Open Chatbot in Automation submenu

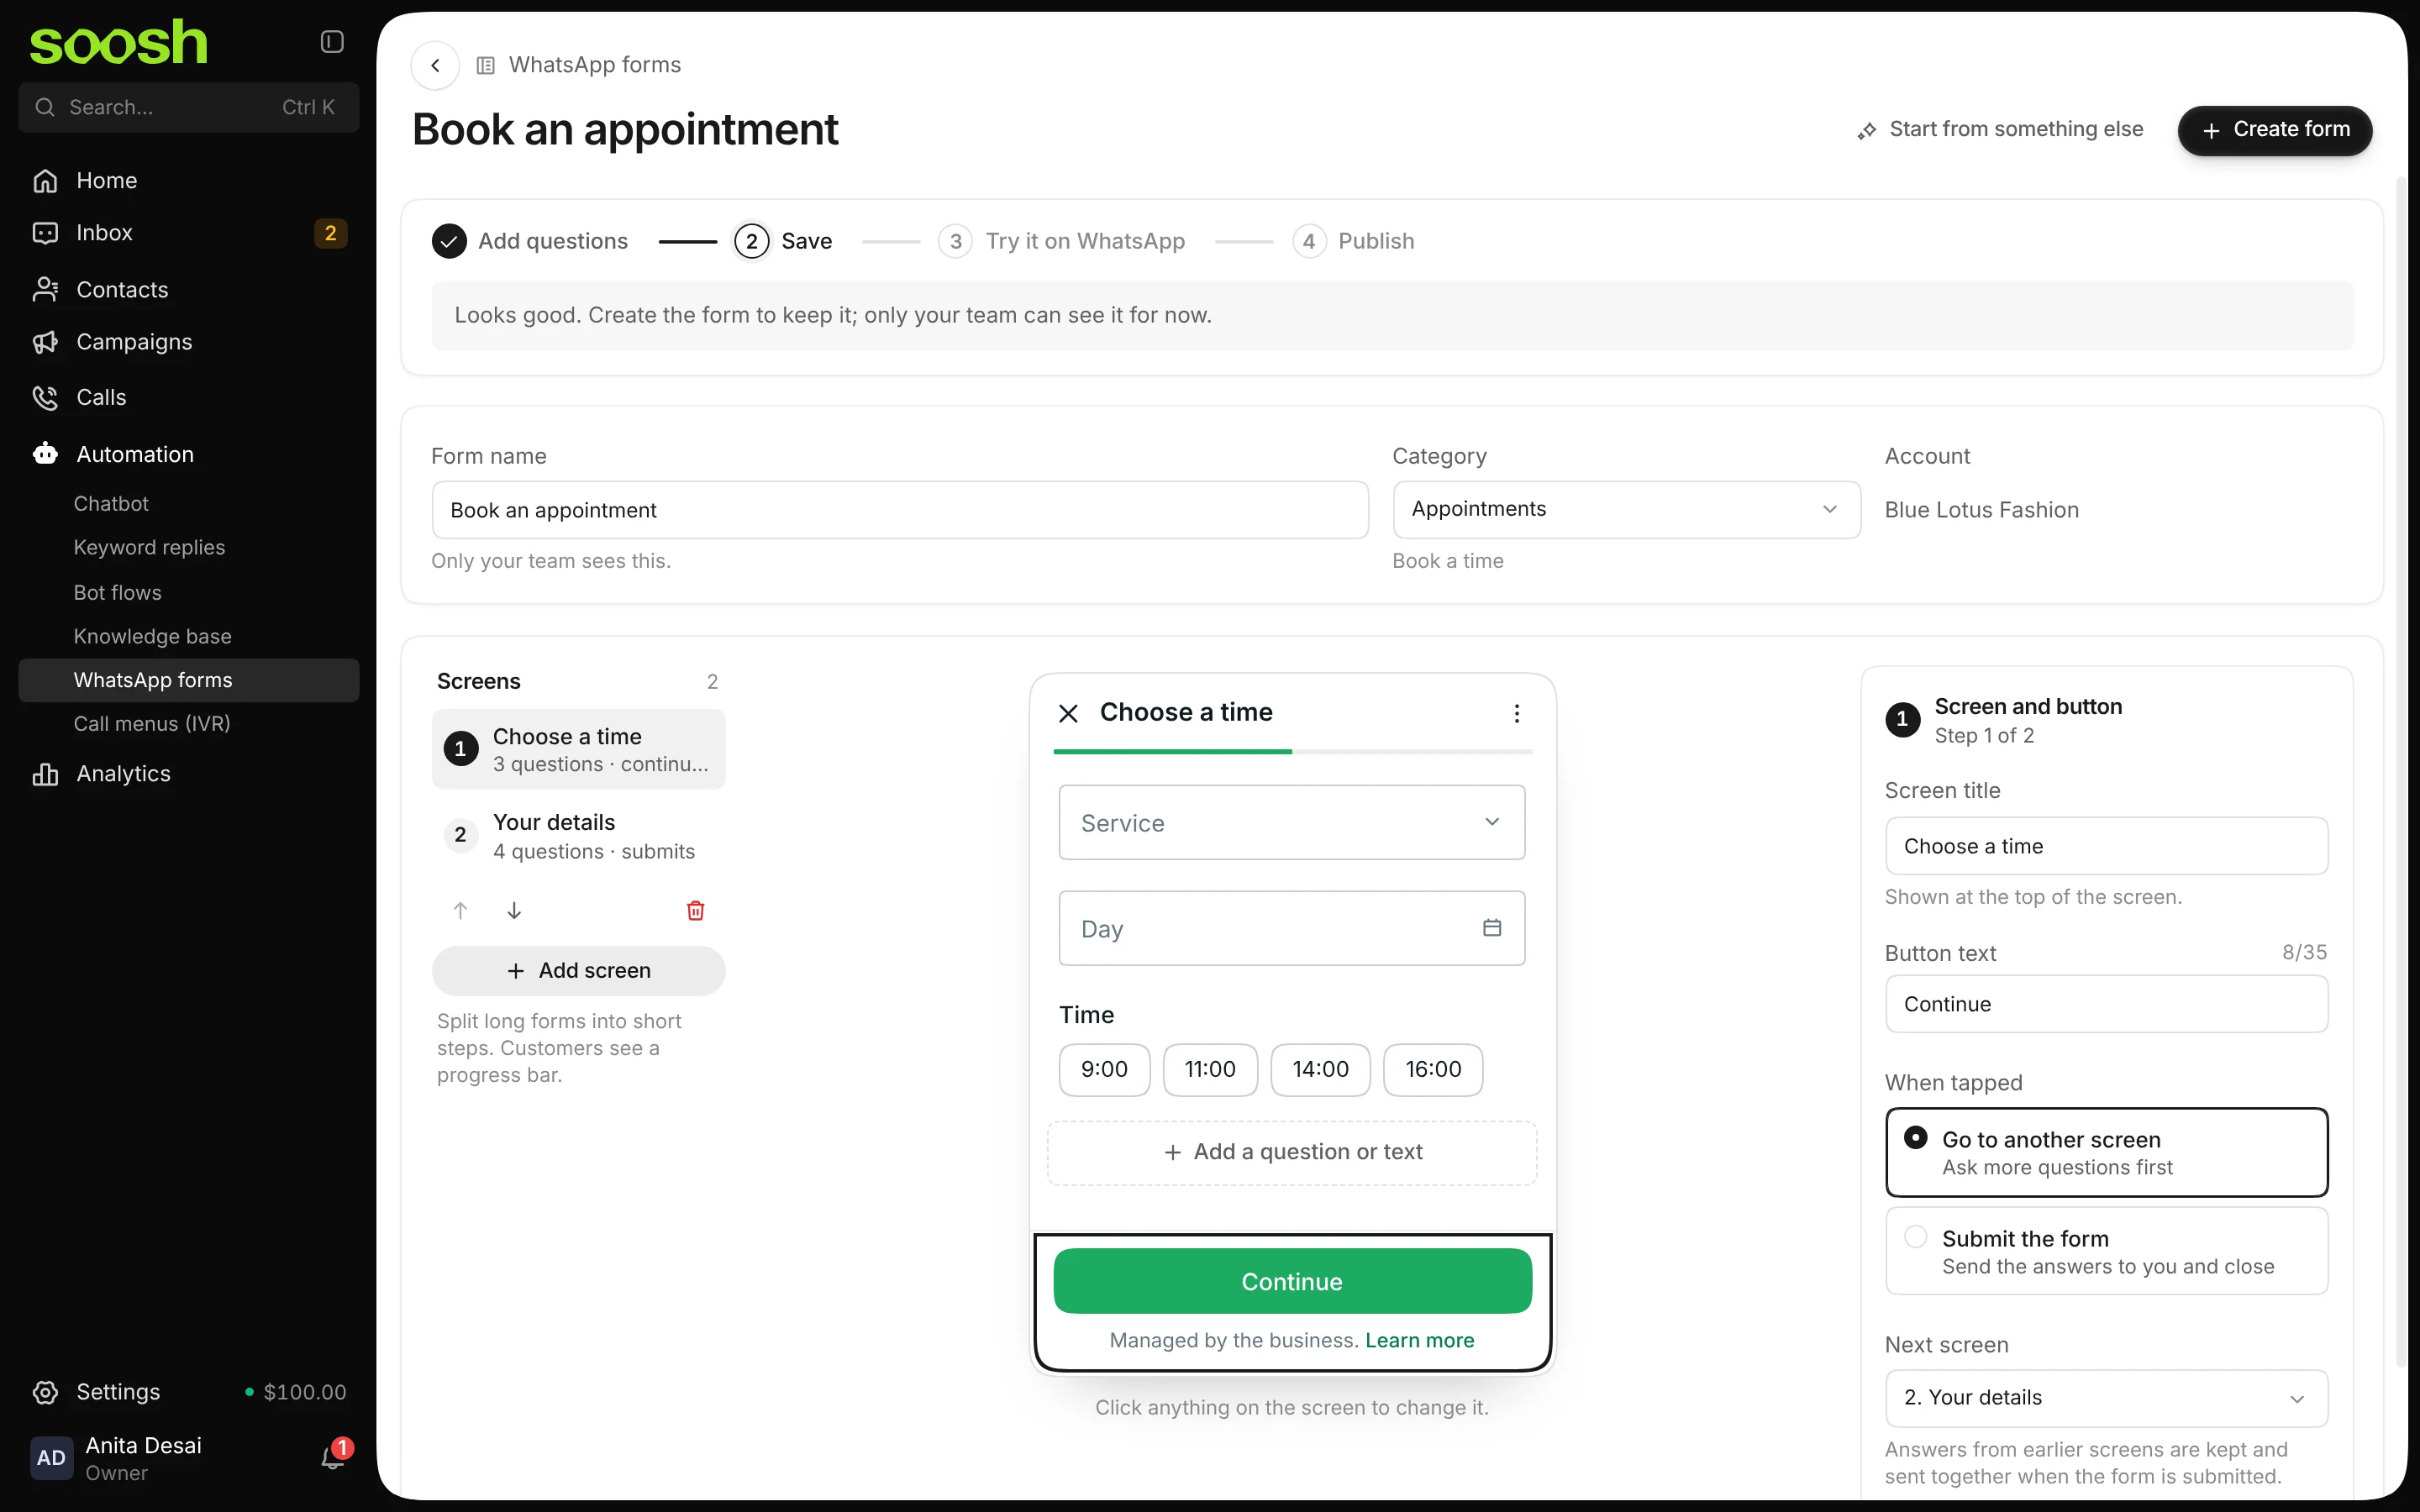tap(188, 504)
